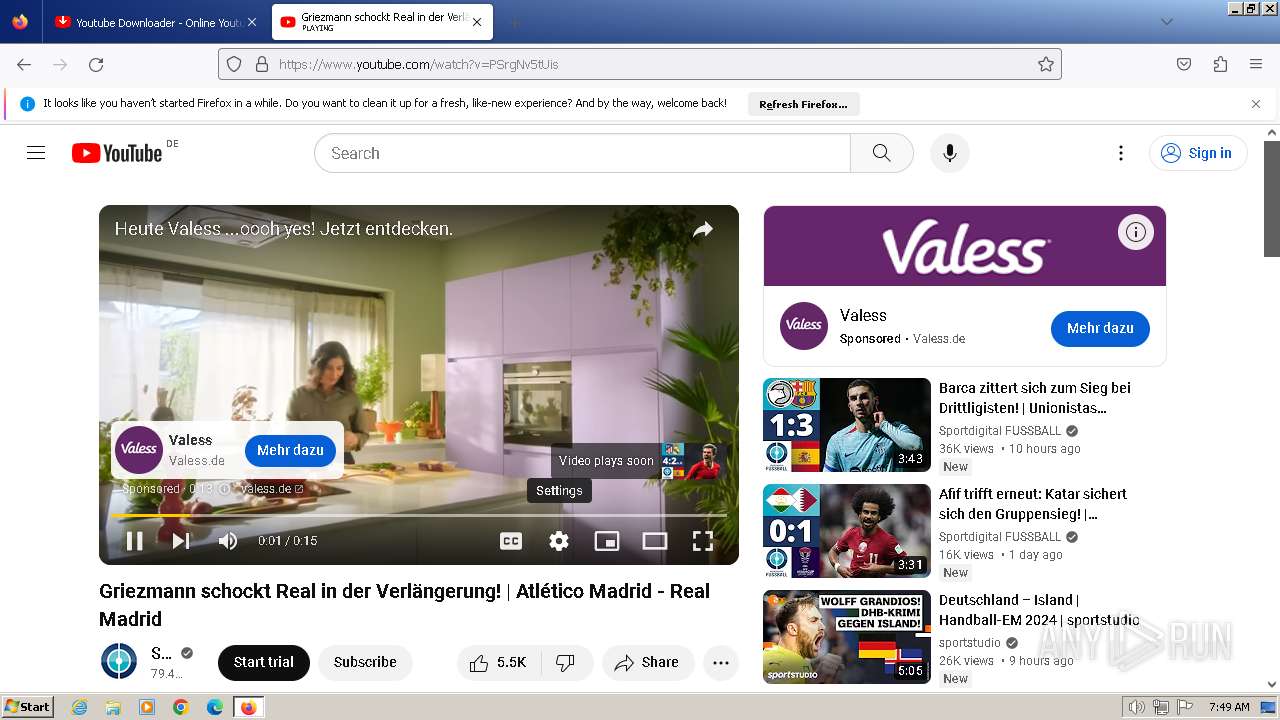Viewport: 1280px width, 720px height.
Task: Share the ad via arrow icon
Action: point(703,229)
